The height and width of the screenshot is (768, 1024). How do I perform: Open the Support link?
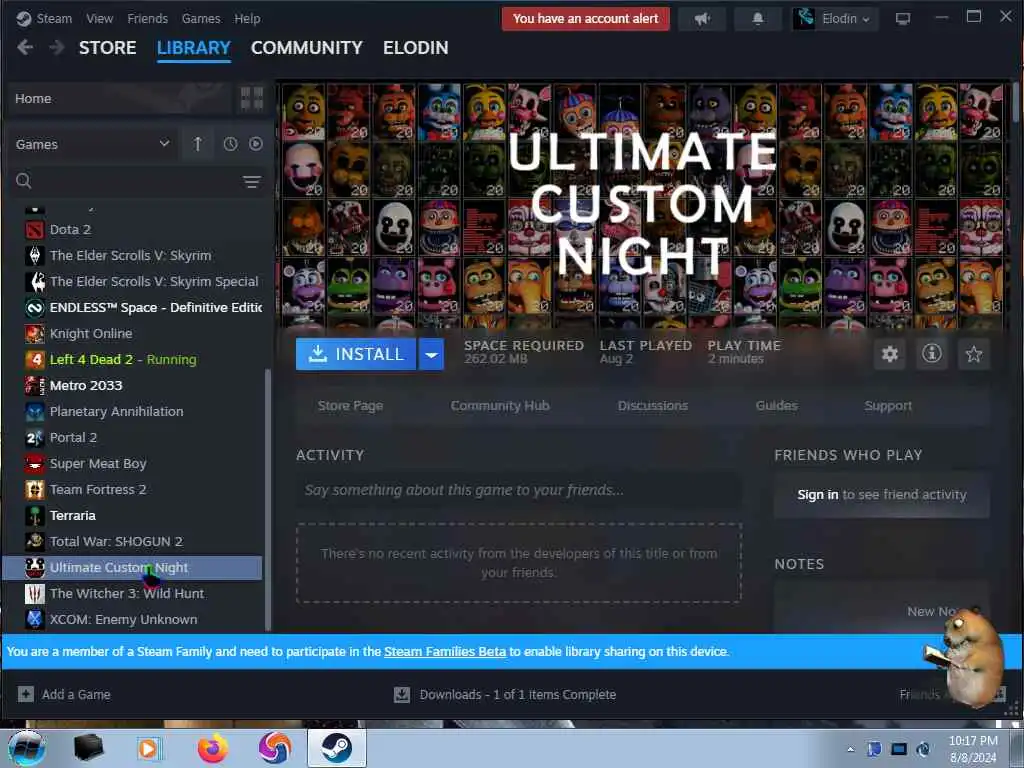888,406
